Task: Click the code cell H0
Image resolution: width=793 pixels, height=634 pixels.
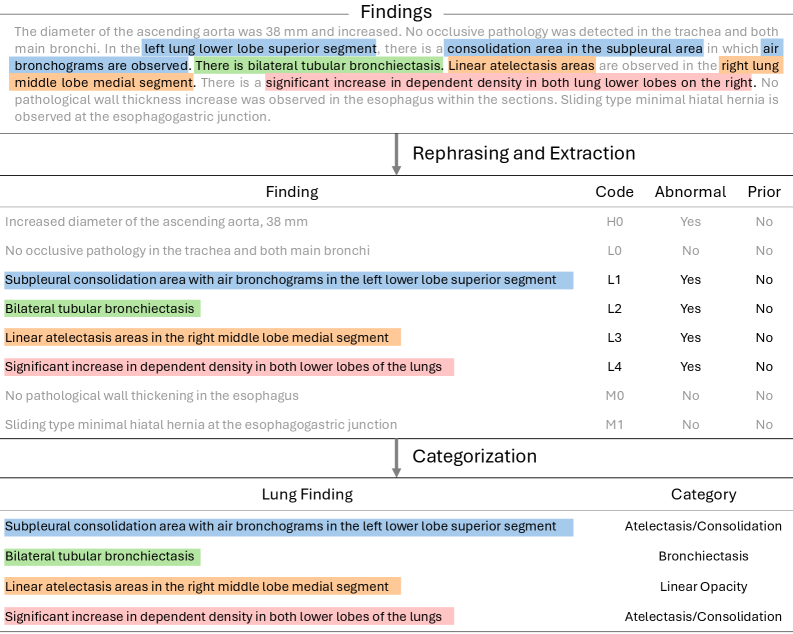Action: pos(614,222)
